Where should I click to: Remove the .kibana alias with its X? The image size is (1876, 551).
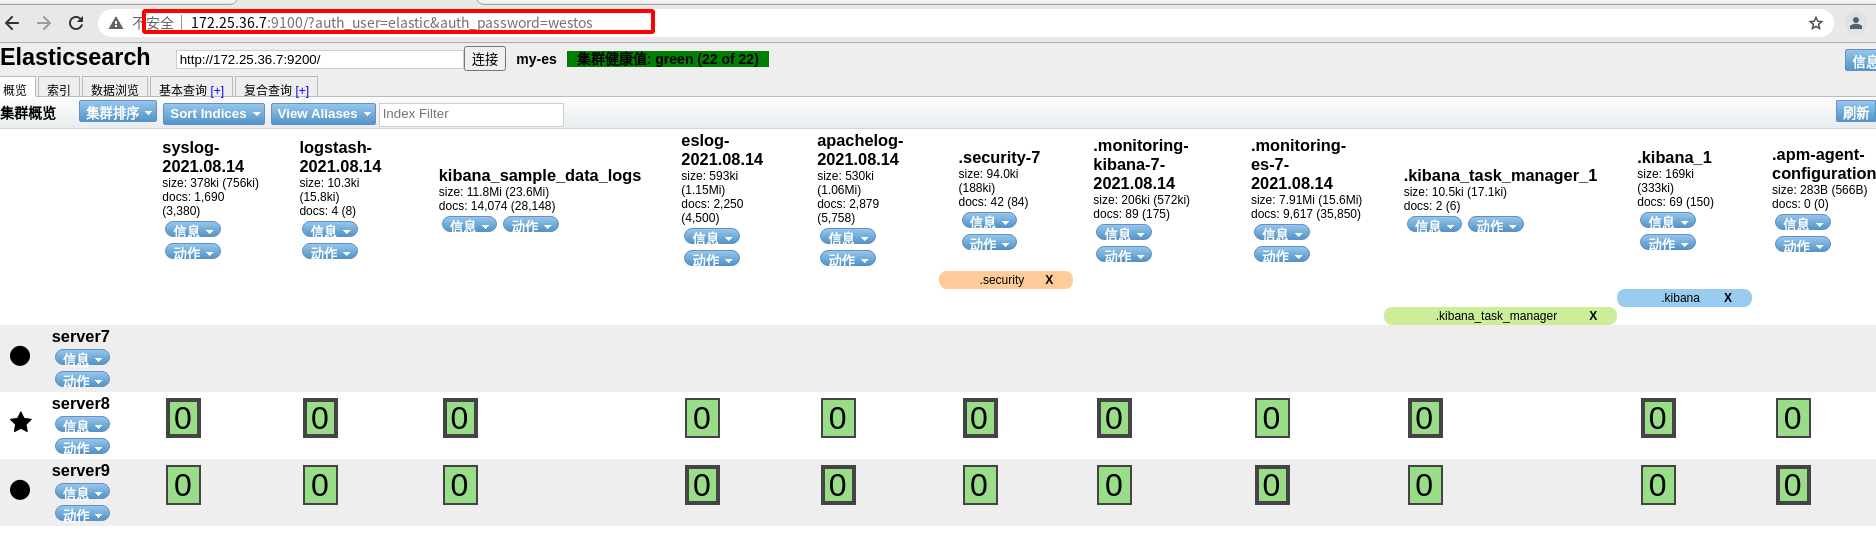tap(1727, 298)
